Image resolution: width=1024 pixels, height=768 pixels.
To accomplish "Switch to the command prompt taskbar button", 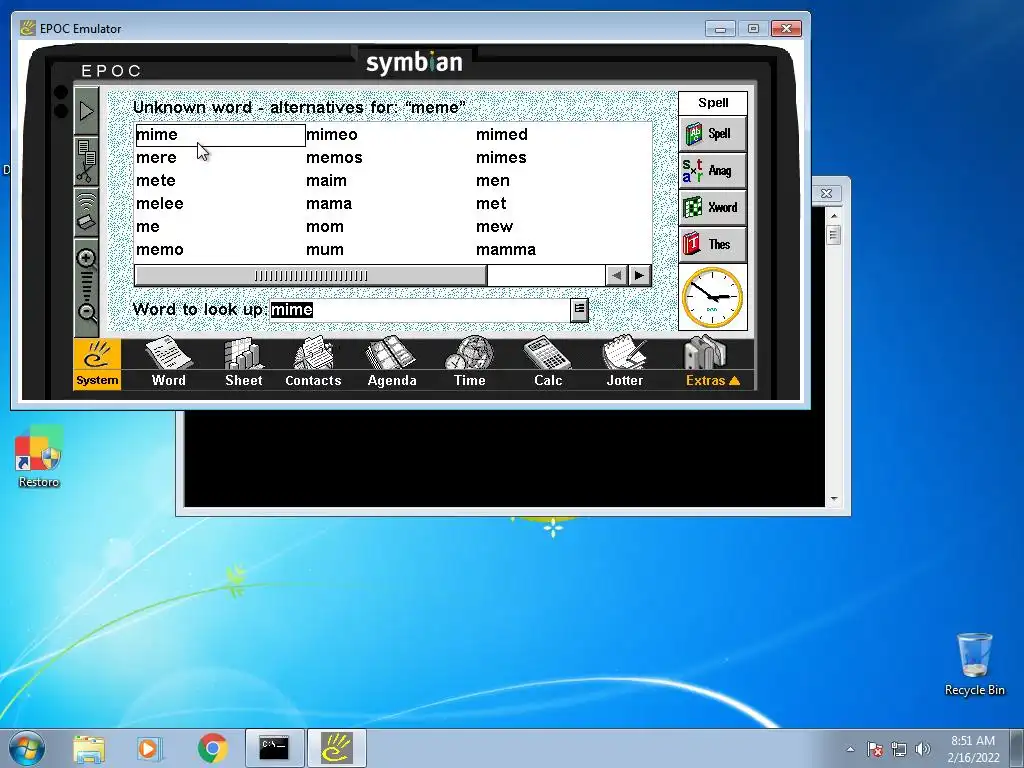I will click(274, 748).
